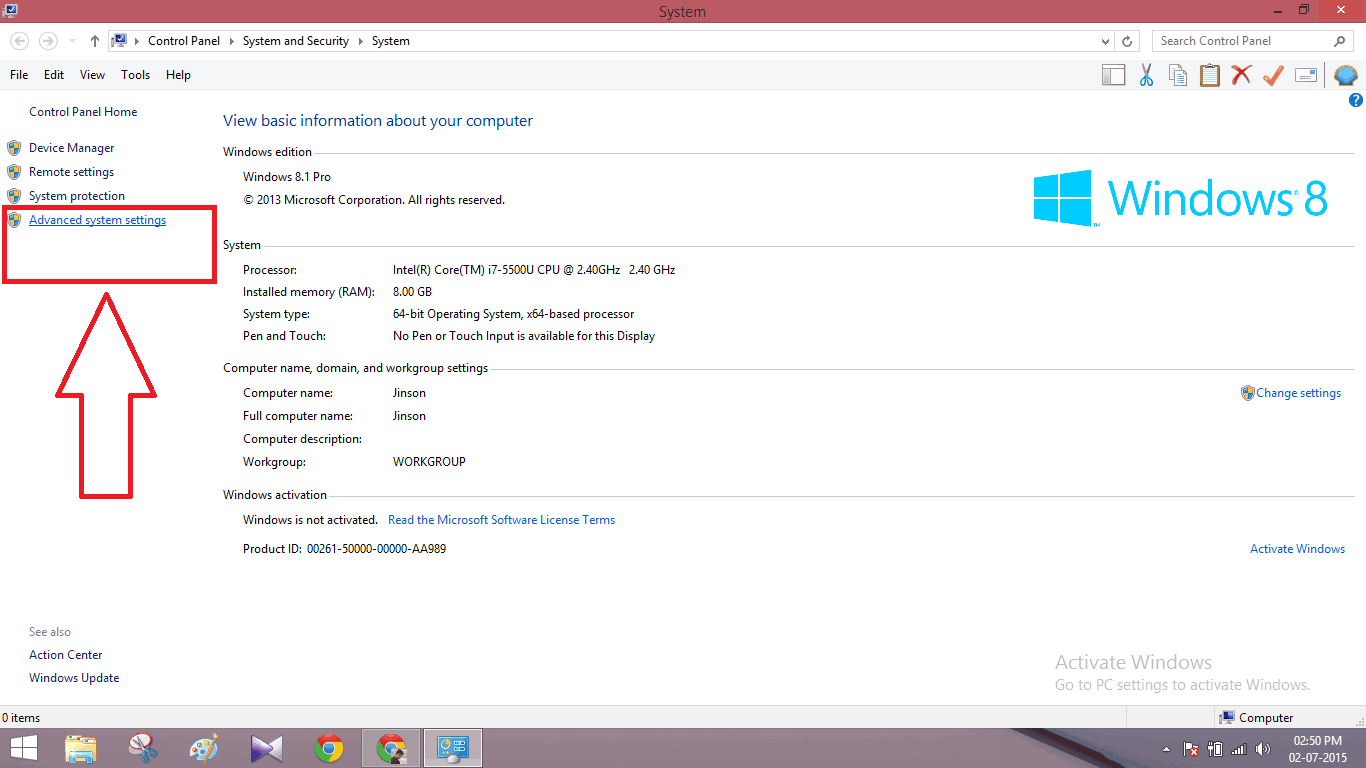This screenshot has width=1366, height=768.
Task: Open System protection link
Action: pos(77,196)
